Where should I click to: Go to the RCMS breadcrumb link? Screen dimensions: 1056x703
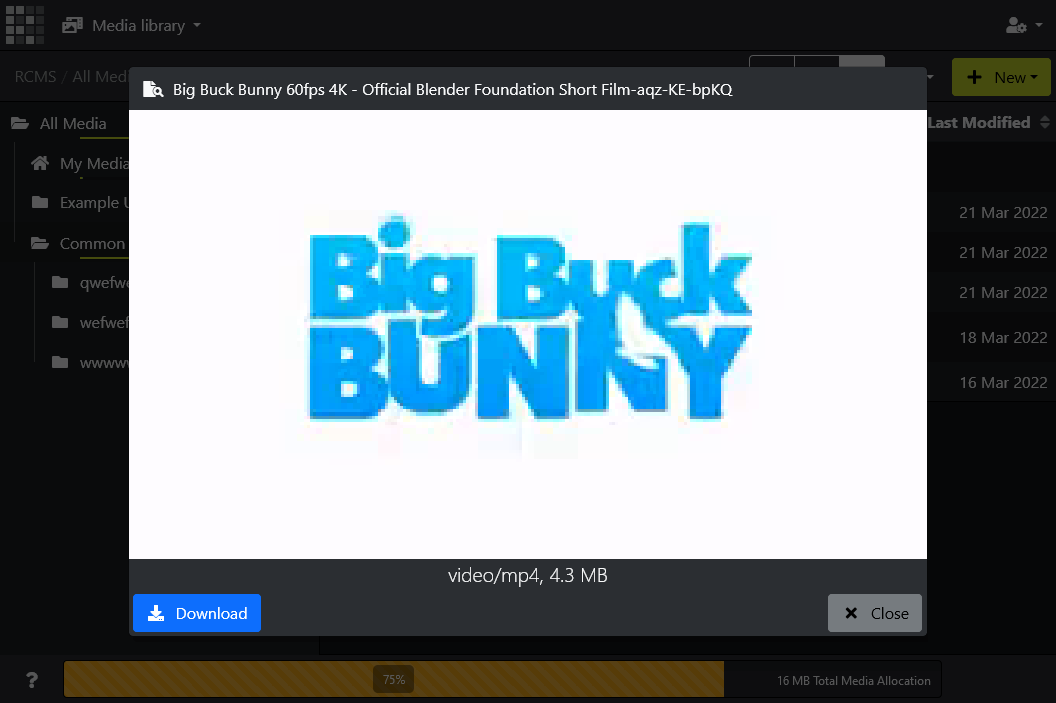pyautogui.click(x=36, y=77)
